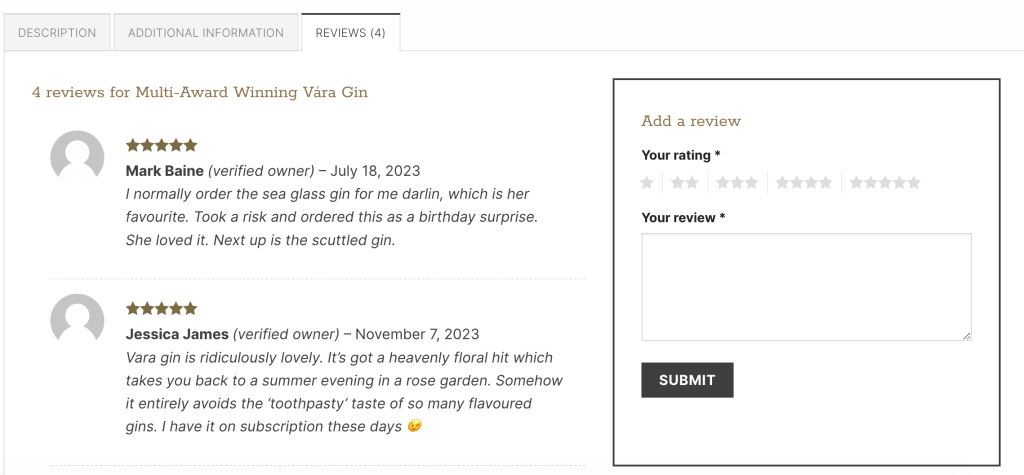Click the Jessica James reviewer name

click(177, 335)
